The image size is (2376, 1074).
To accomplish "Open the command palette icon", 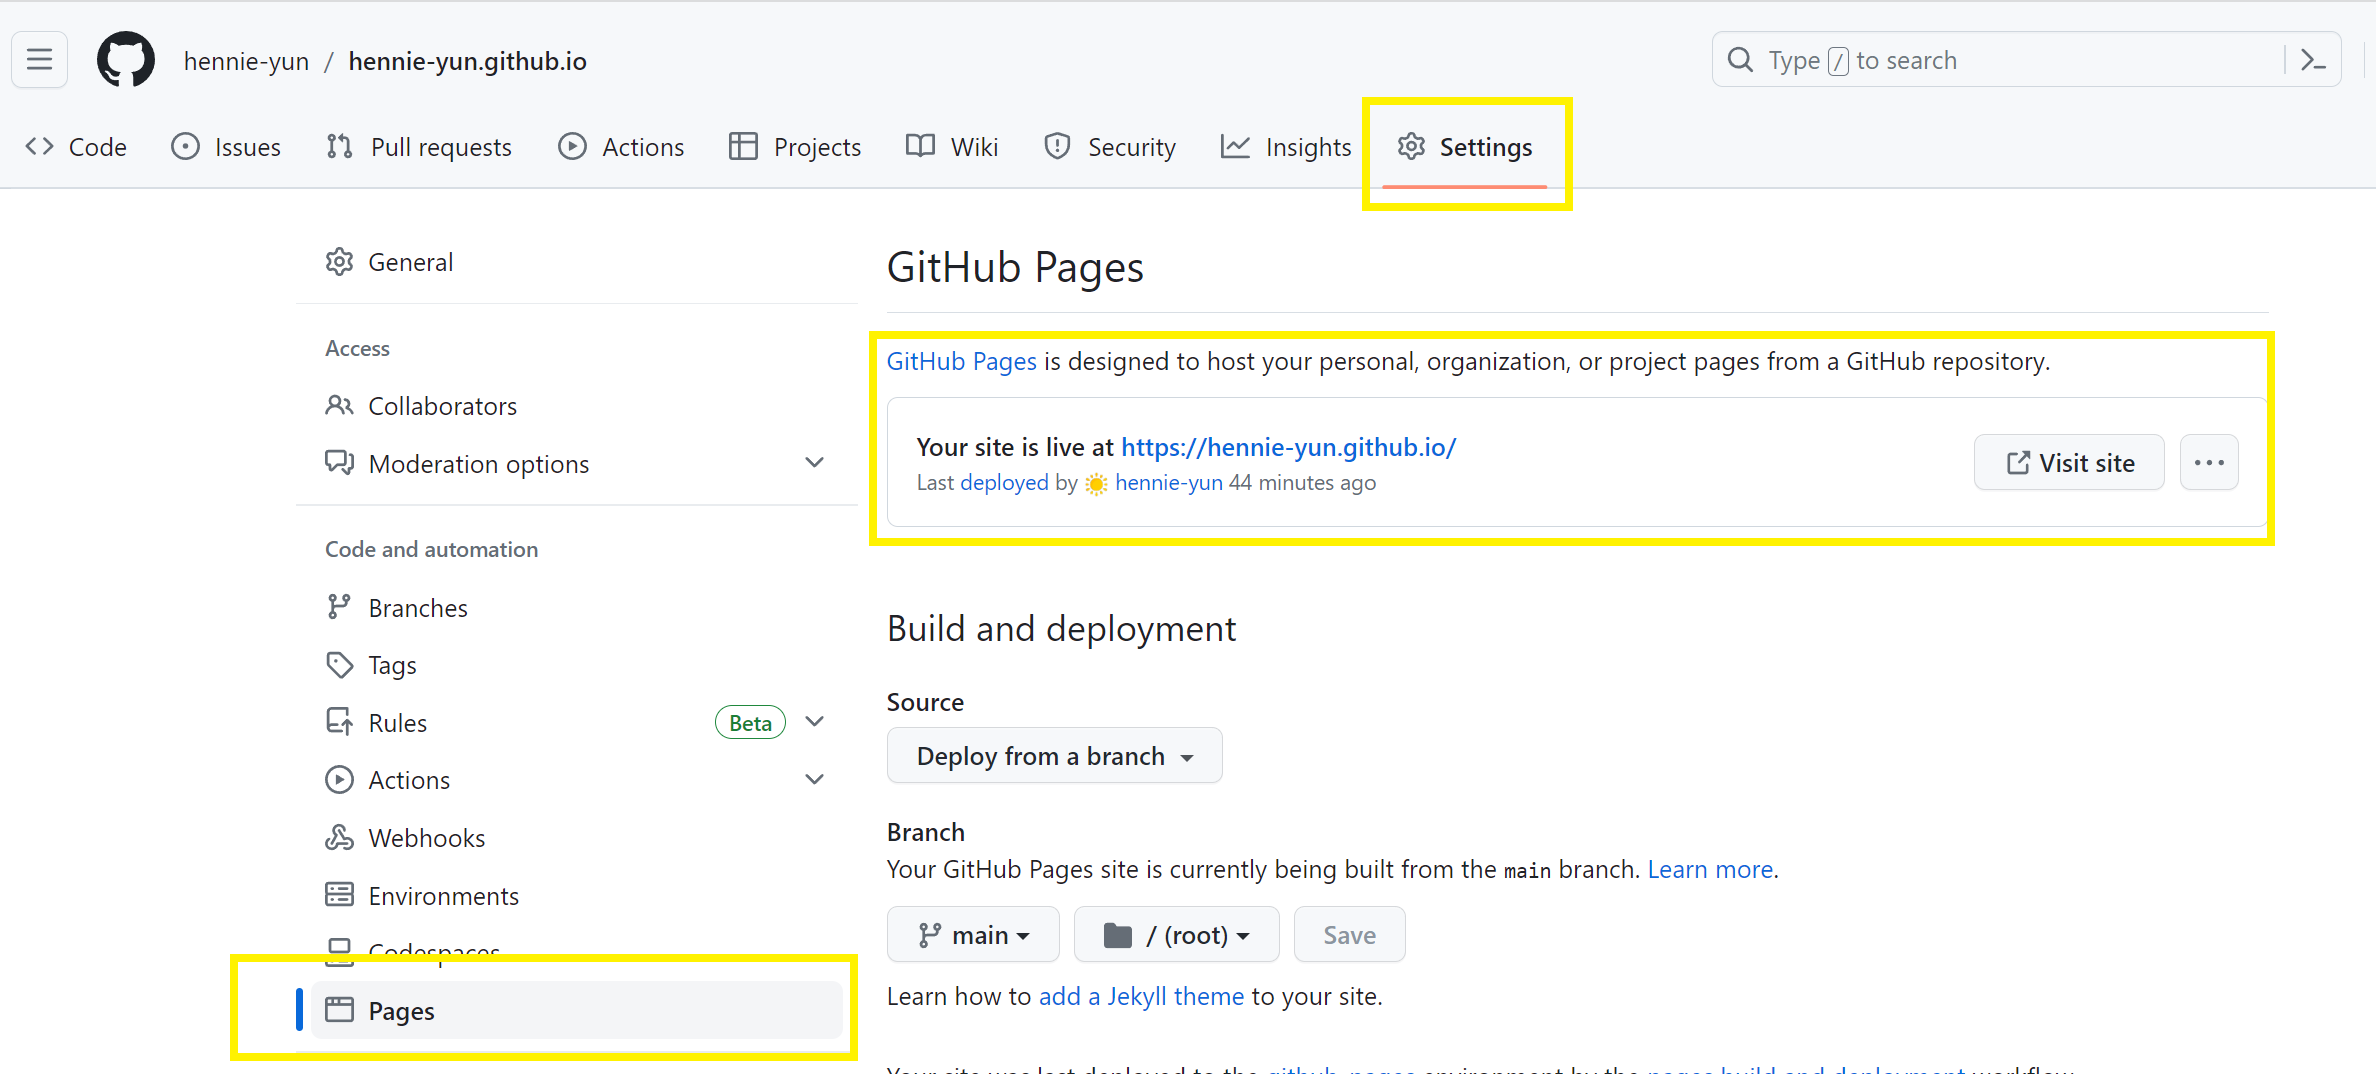I will click(x=2313, y=60).
